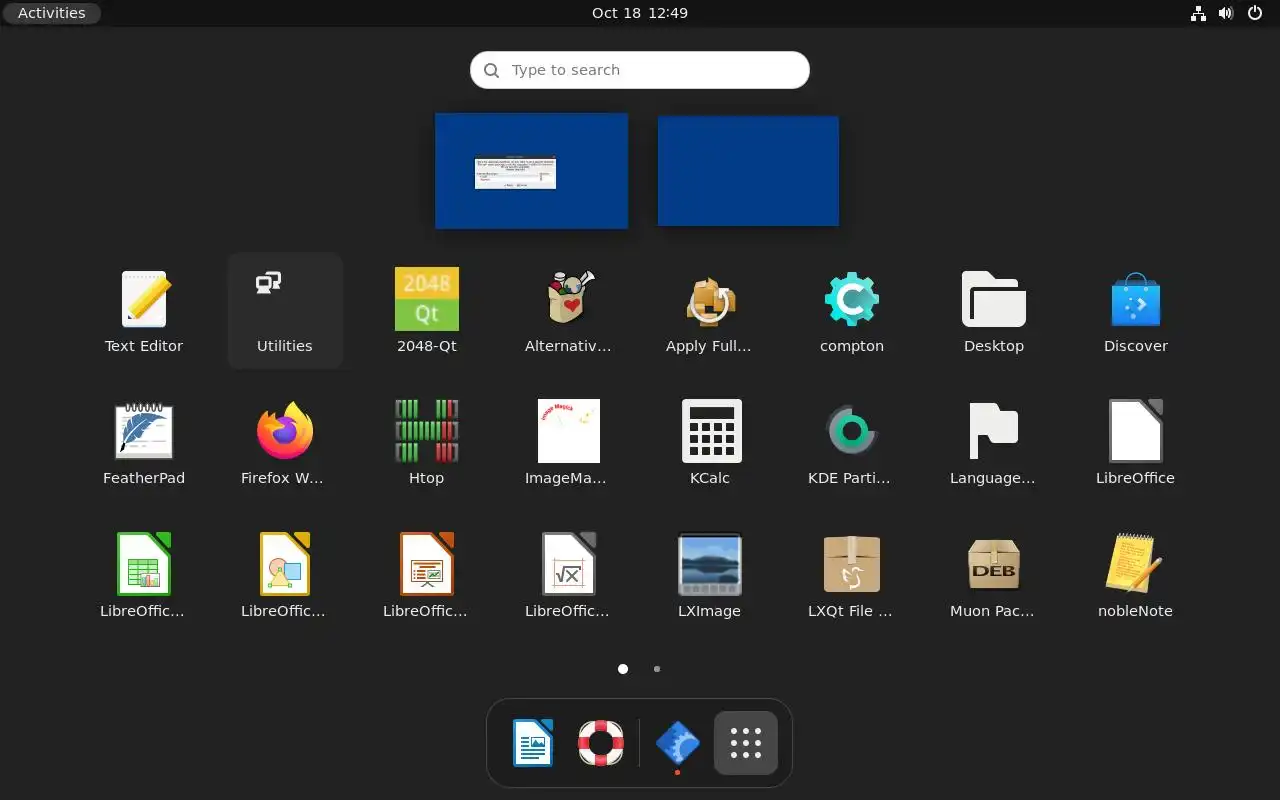Click the Show Applications grid button
Image resolution: width=1280 pixels, height=800 pixels.
pyautogui.click(x=746, y=743)
